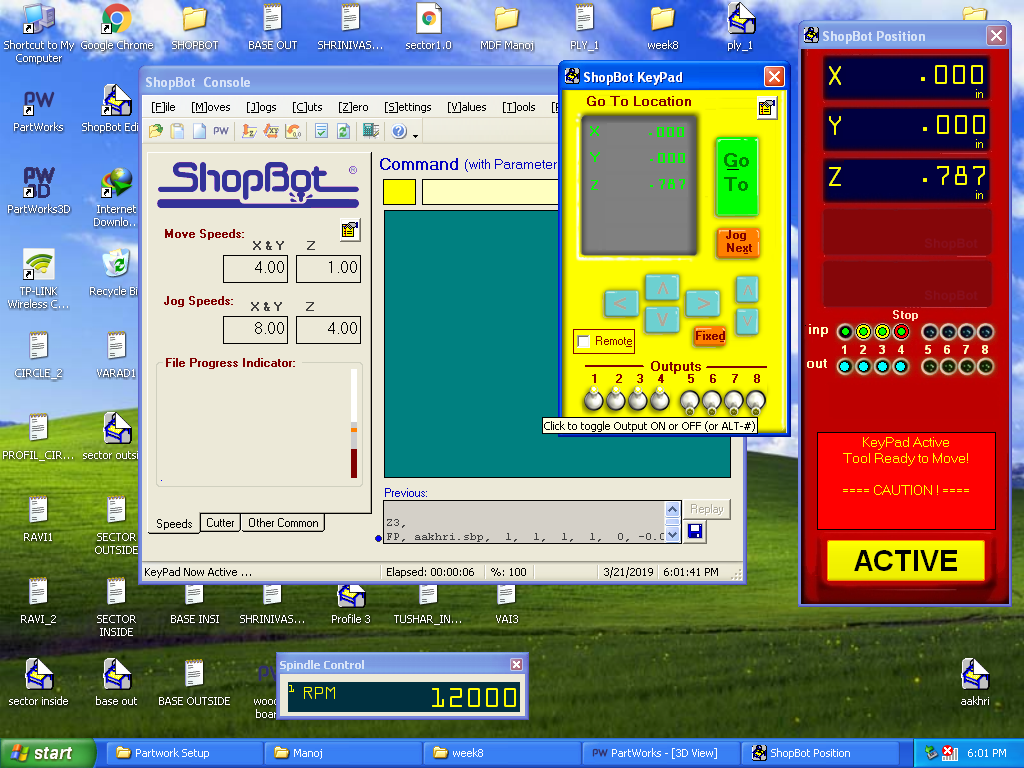Click speeds clipboard icon near Move Speeds
Image resolution: width=1024 pixels, height=768 pixels.
(350, 230)
